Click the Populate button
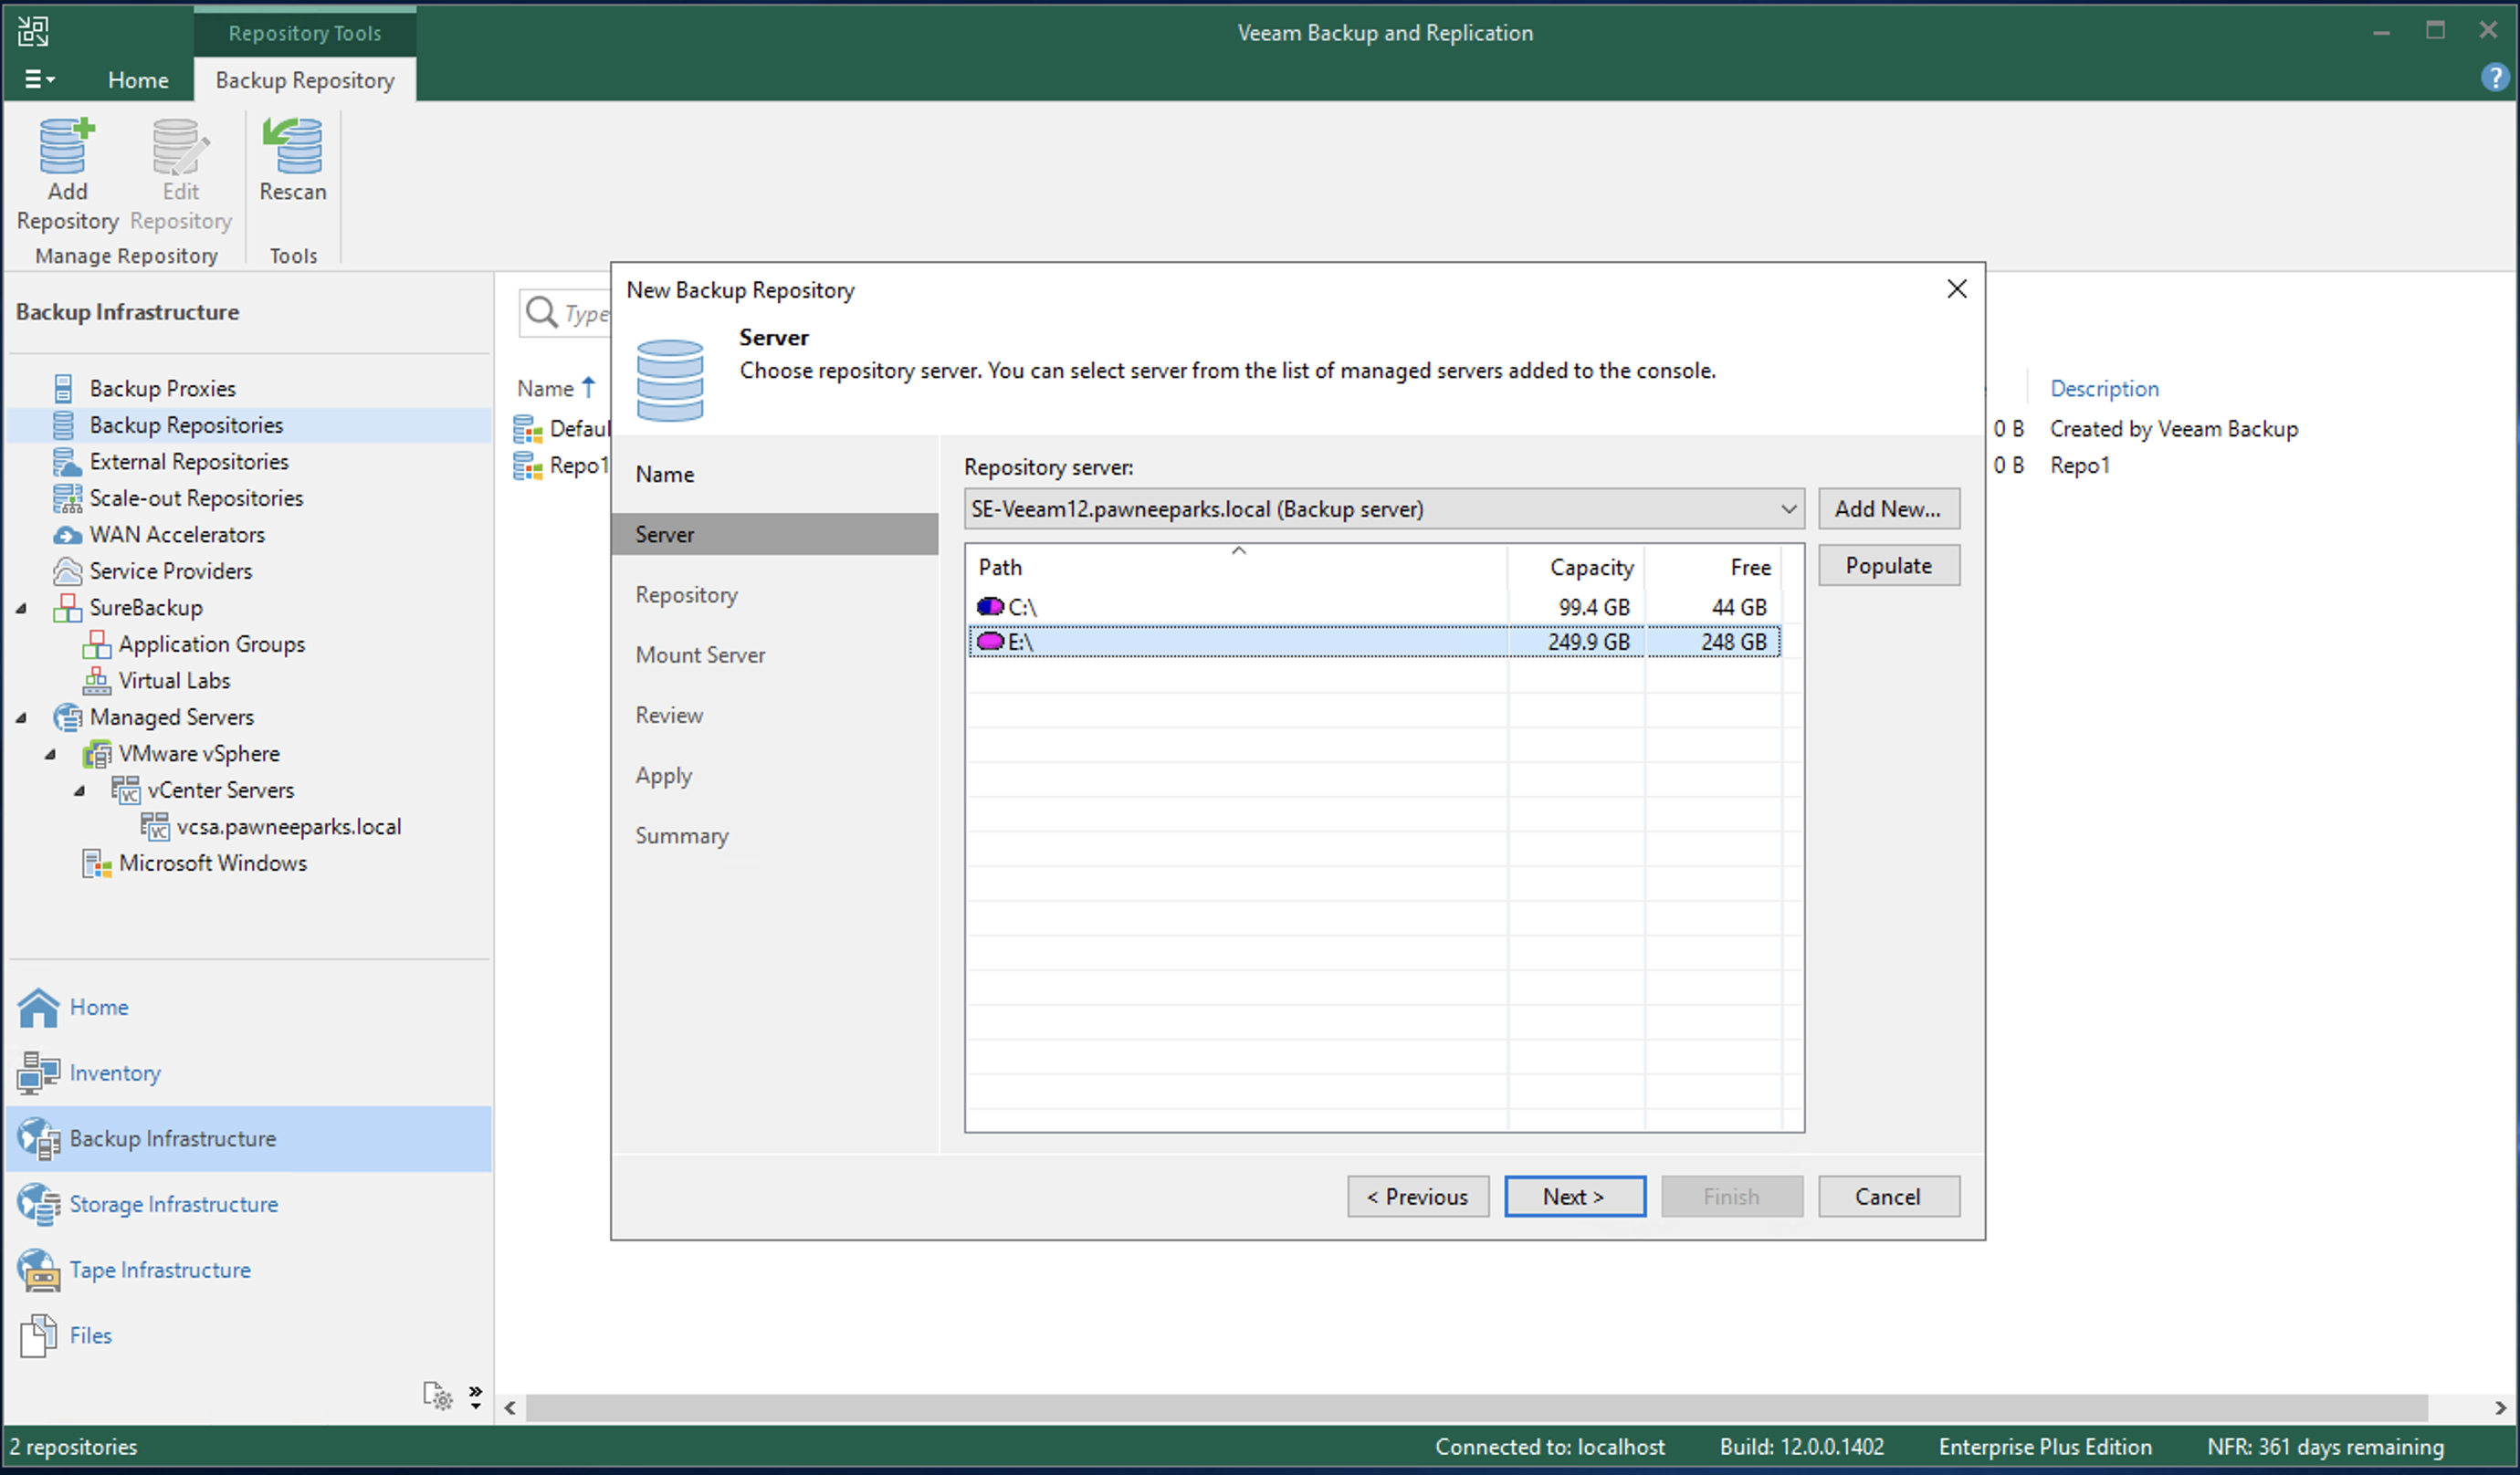Image resolution: width=2520 pixels, height=1475 pixels. (x=1888, y=566)
